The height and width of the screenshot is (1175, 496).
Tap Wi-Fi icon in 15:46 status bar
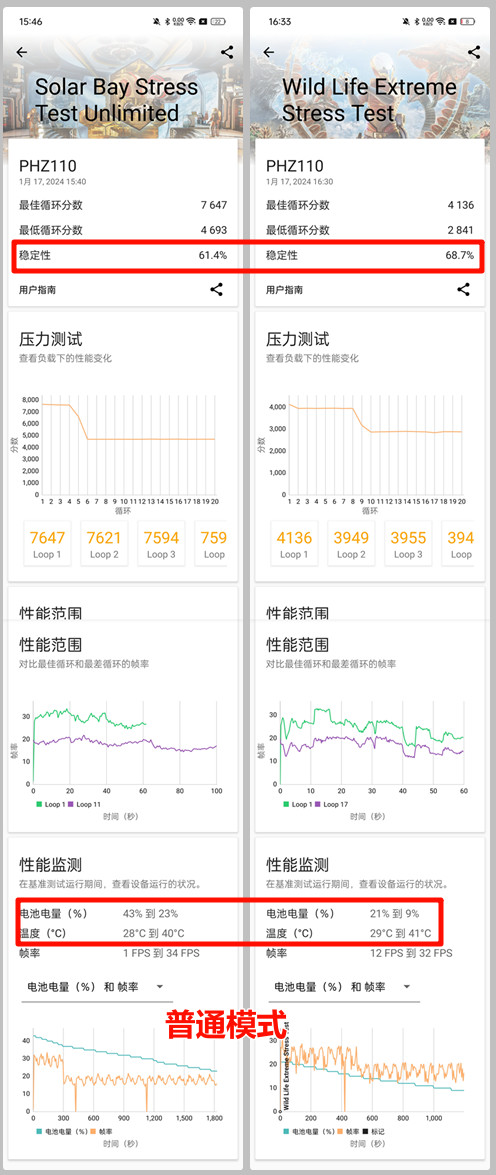point(192,22)
